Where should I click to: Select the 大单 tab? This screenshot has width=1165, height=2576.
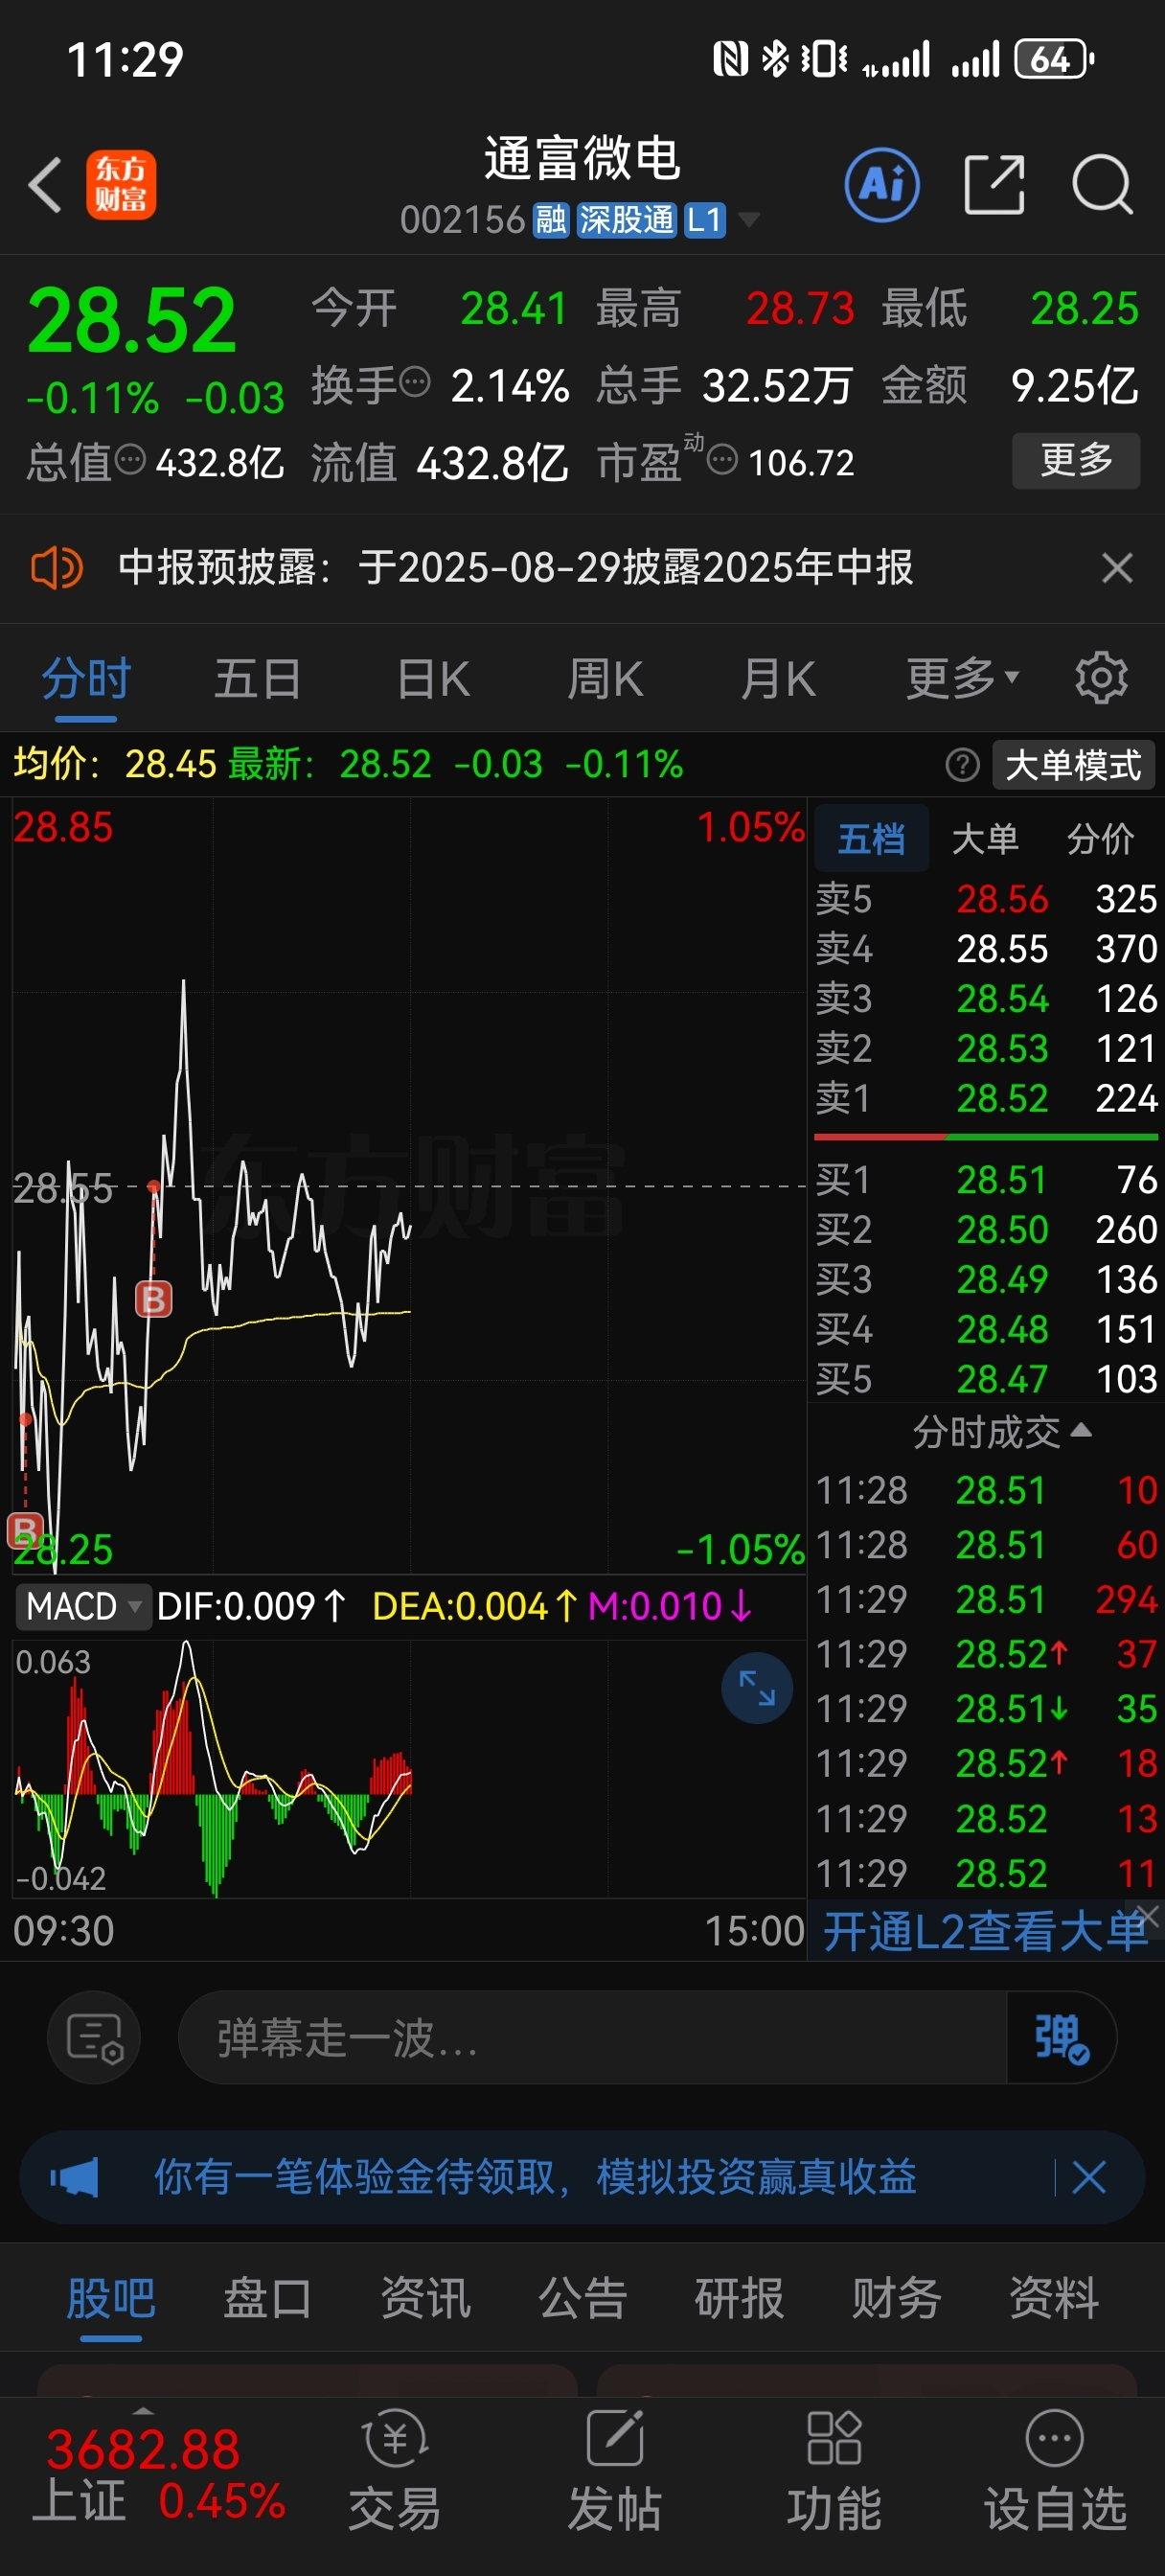(985, 838)
